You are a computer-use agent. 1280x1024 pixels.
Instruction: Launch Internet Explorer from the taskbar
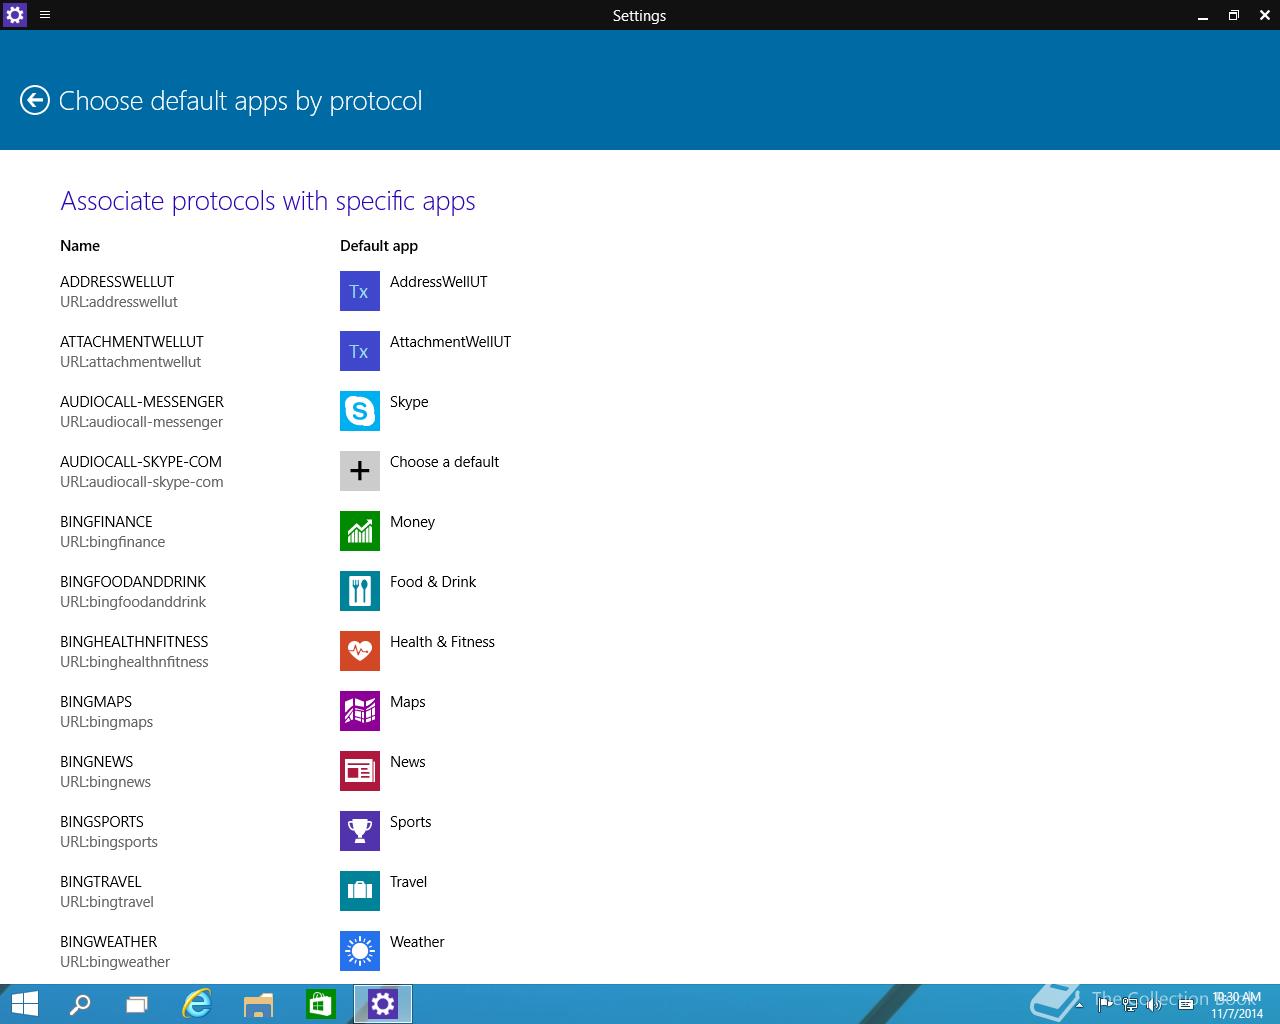(197, 1004)
